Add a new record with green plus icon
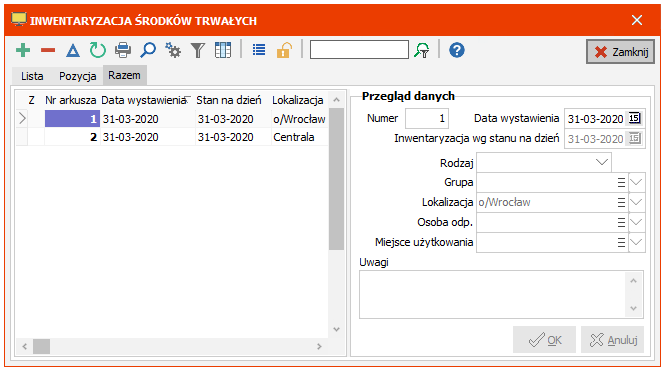The height and width of the screenshot is (371, 665). pos(23,50)
